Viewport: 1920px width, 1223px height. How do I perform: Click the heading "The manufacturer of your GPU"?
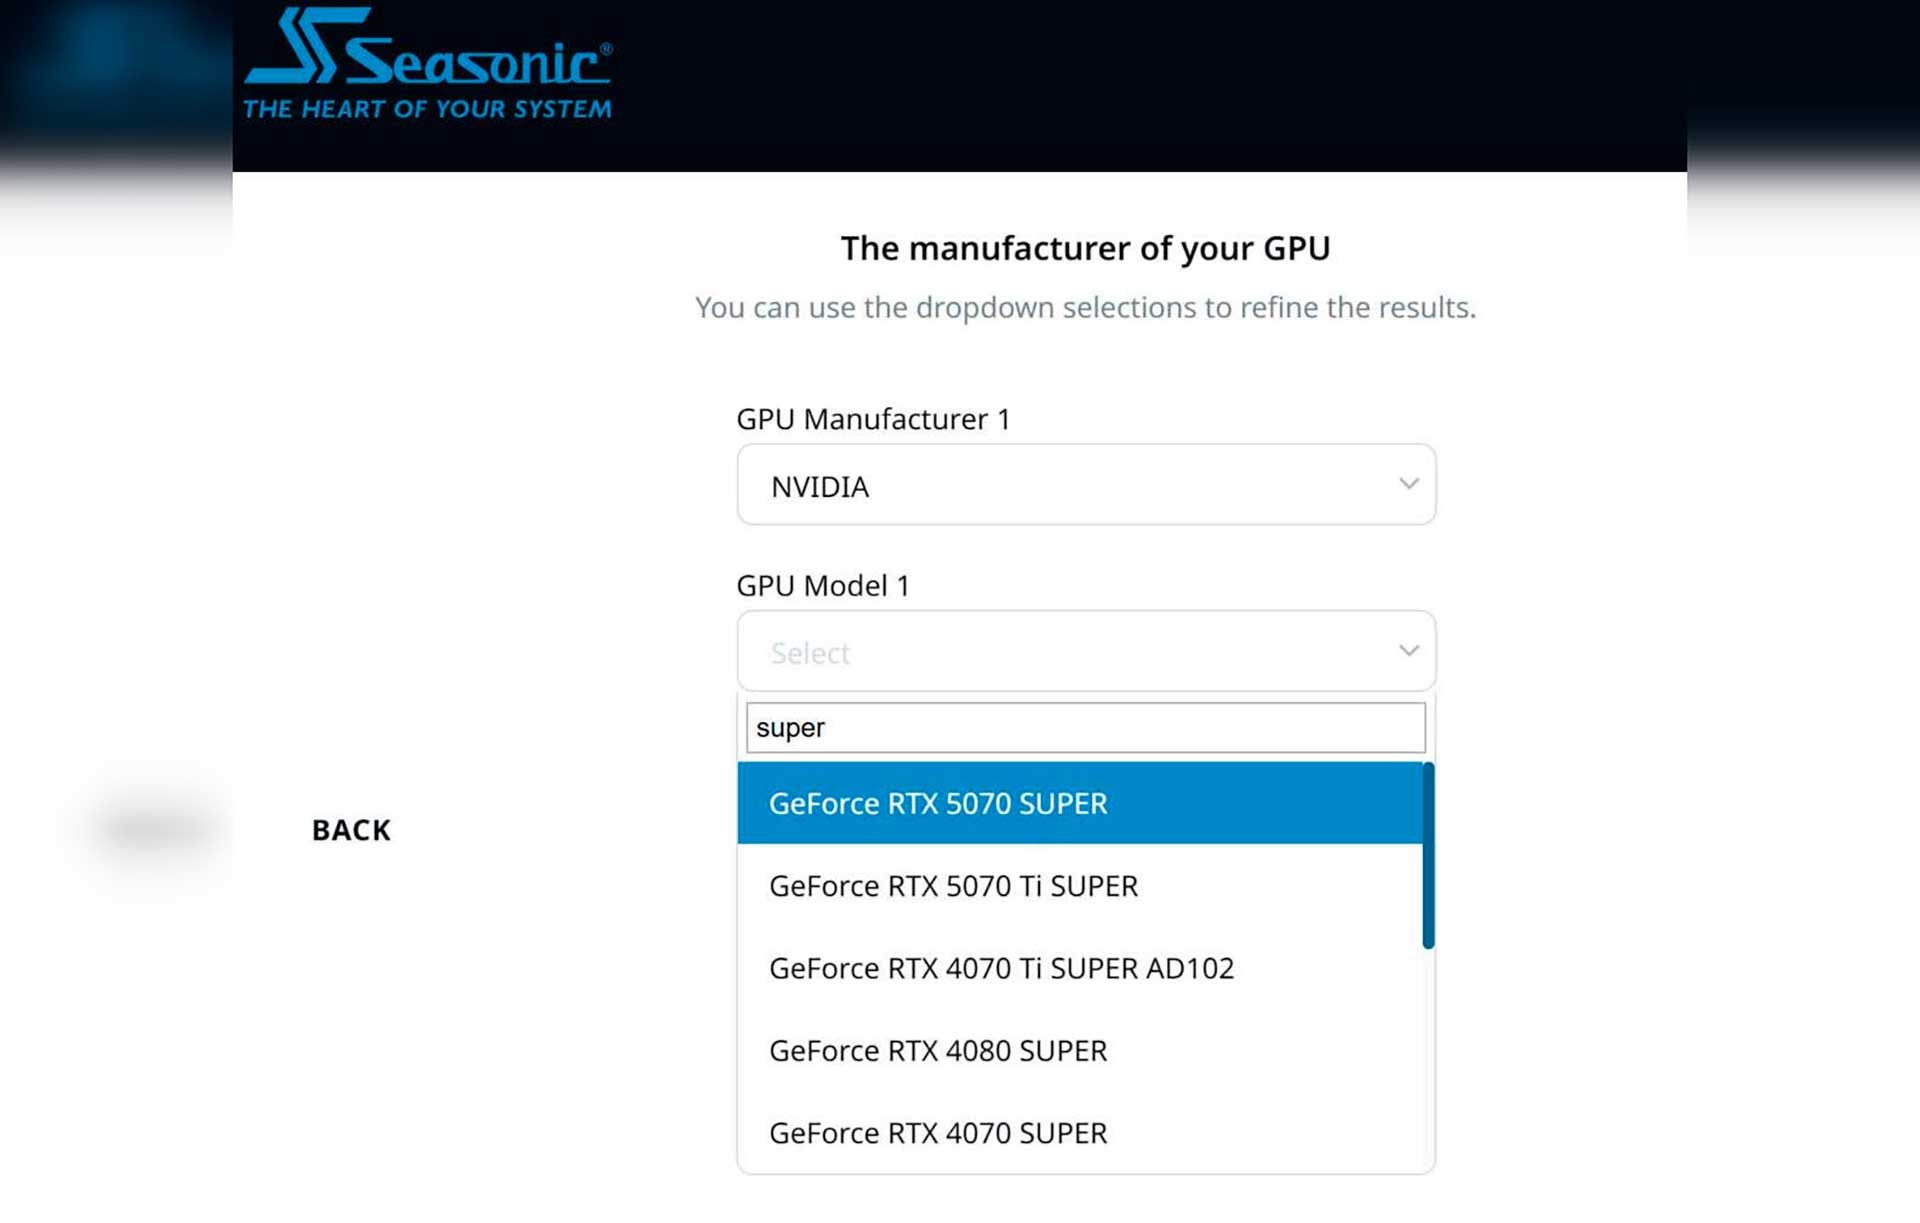click(x=1084, y=248)
